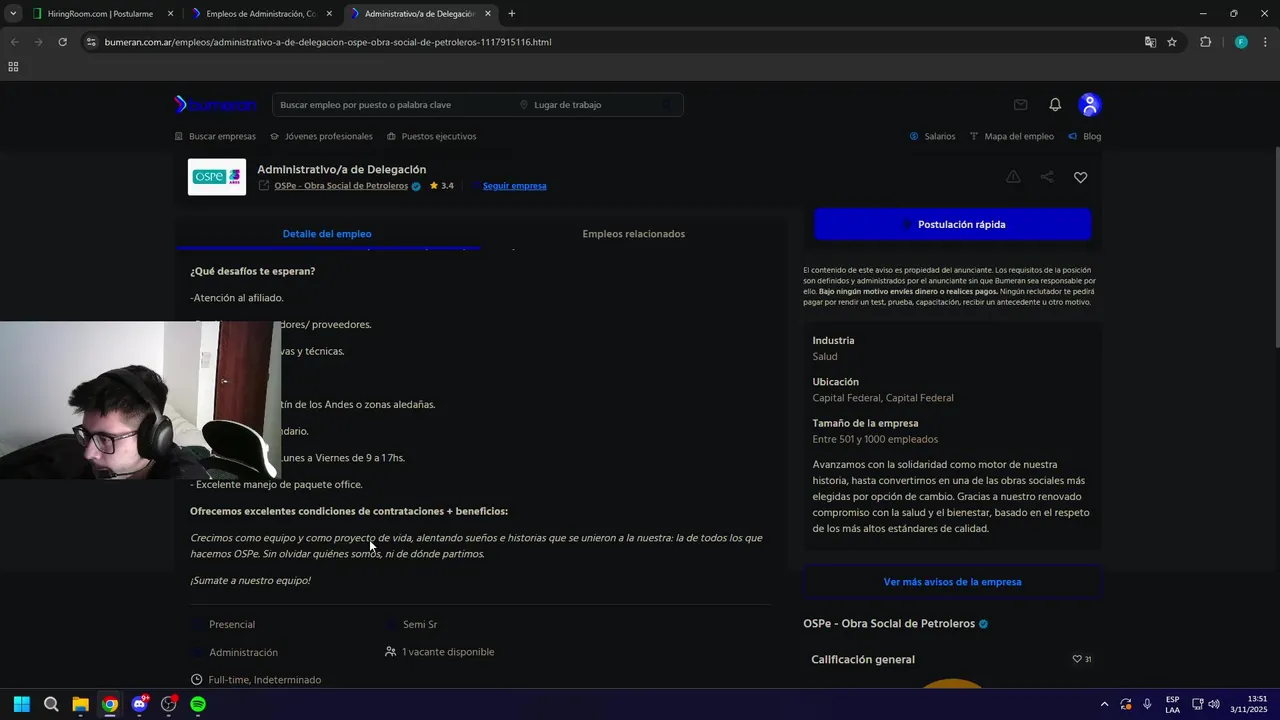Click the Postulación rápida button
The image size is (1280, 720).
tap(952, 225)
